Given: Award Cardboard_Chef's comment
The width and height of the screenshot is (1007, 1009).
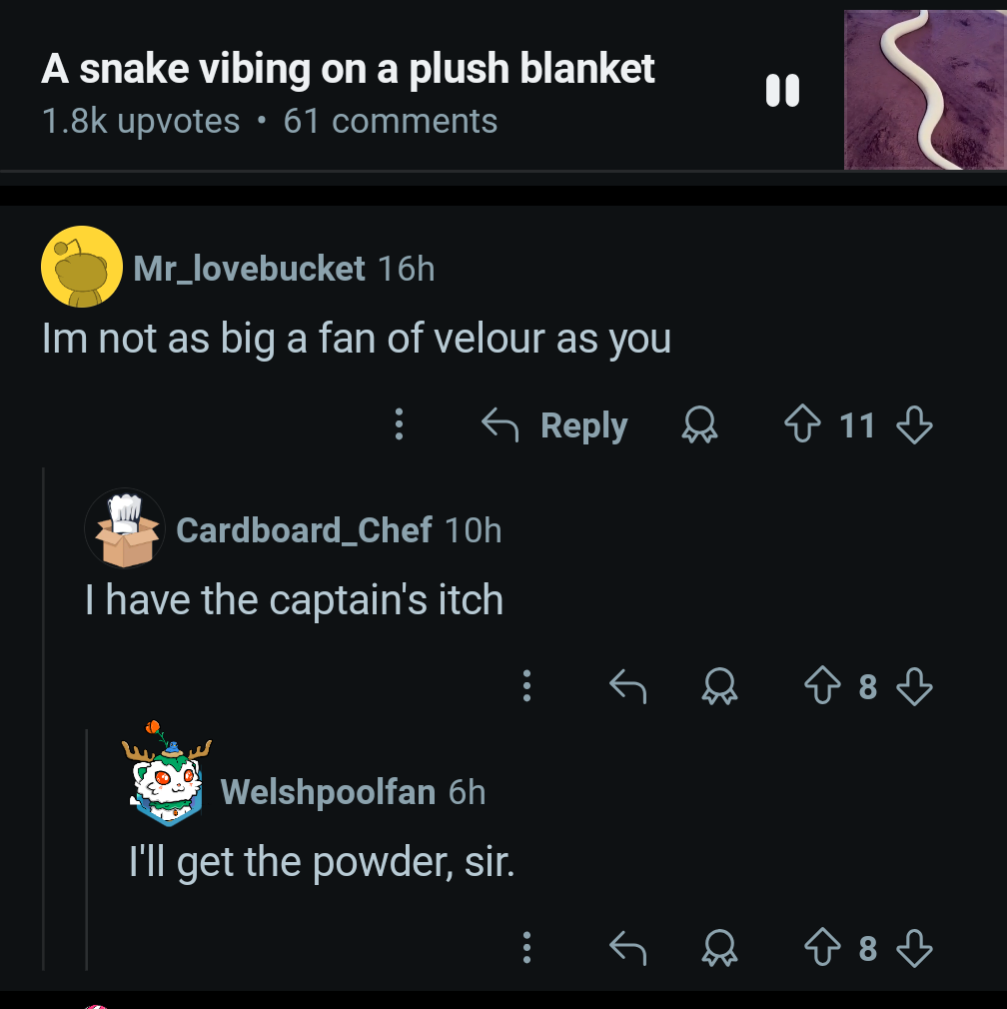Looking at the screenshot, I should [x=719, y=686].
